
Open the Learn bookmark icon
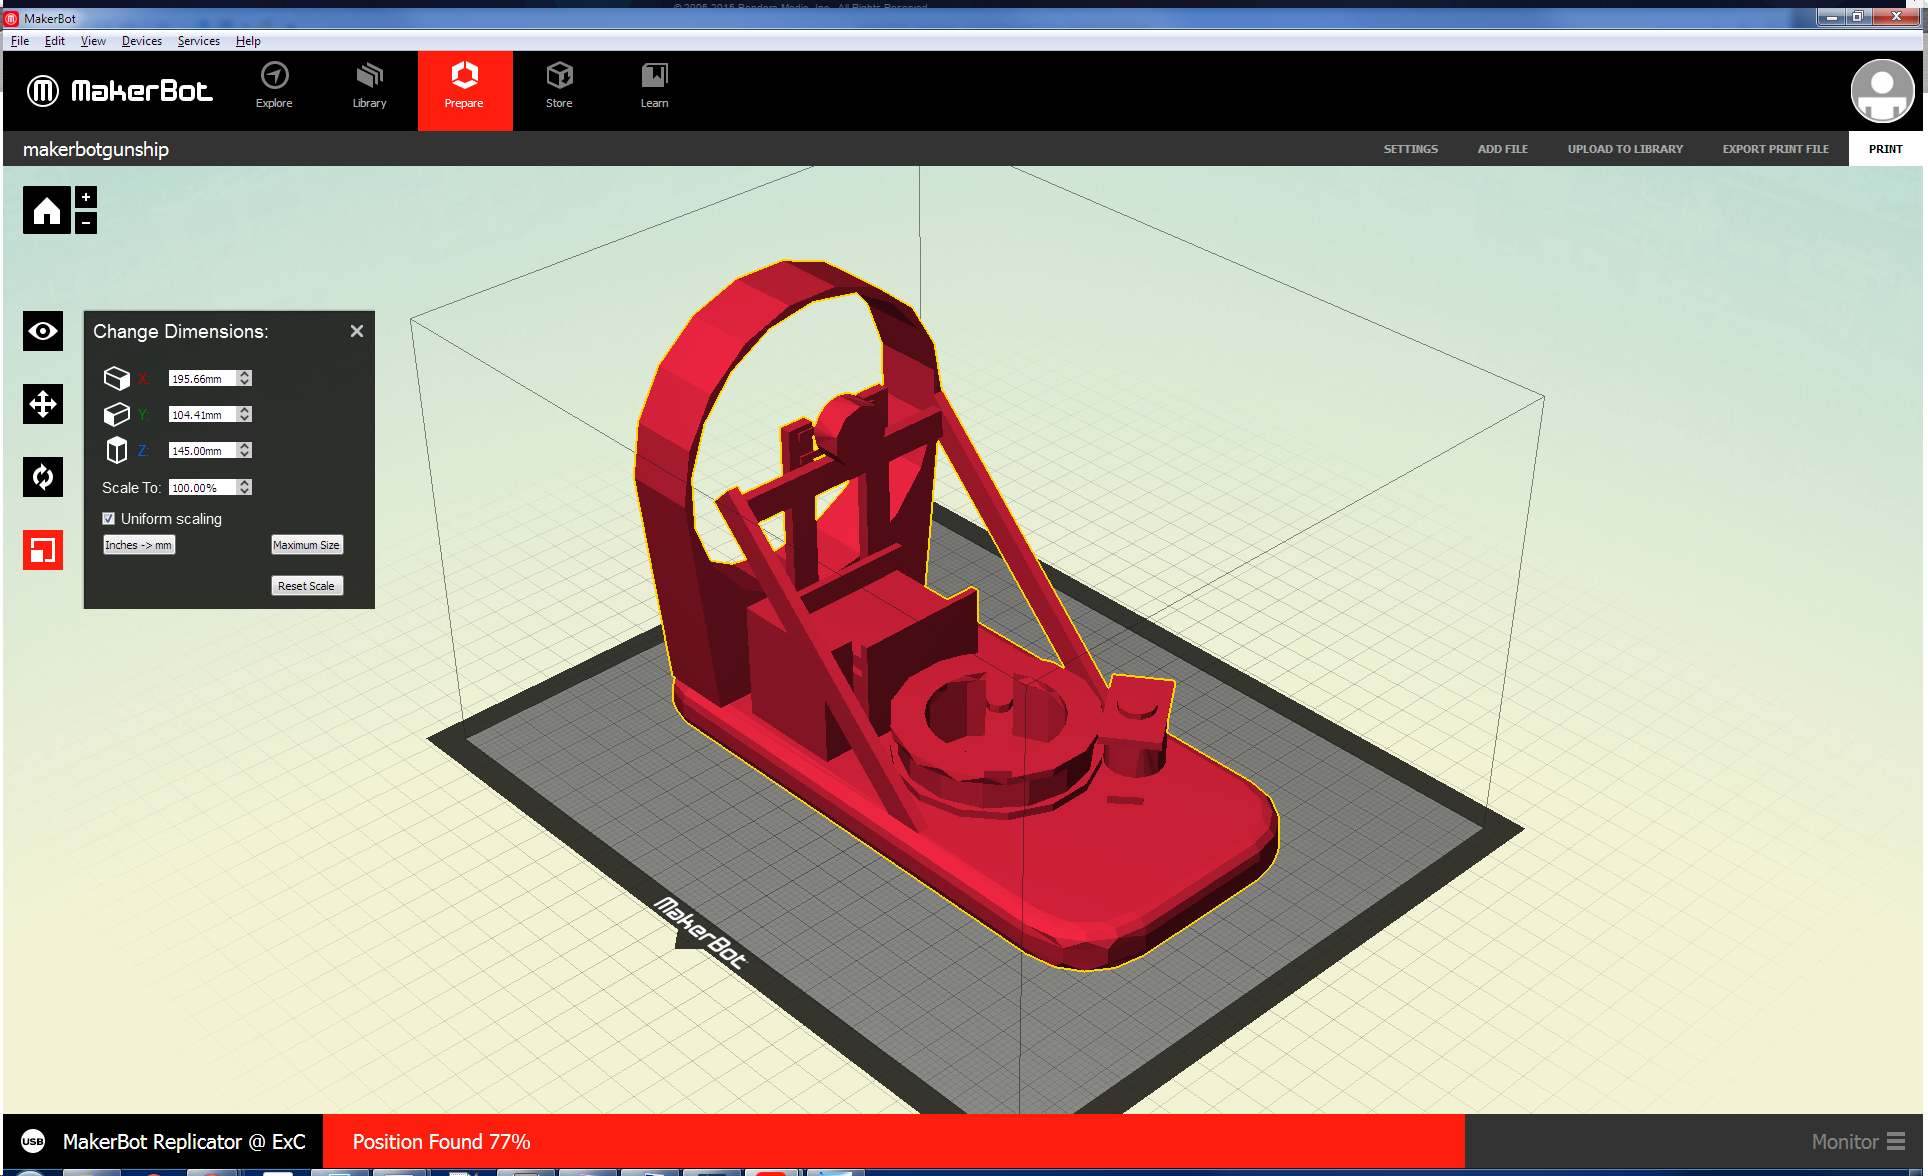(654, 76)
